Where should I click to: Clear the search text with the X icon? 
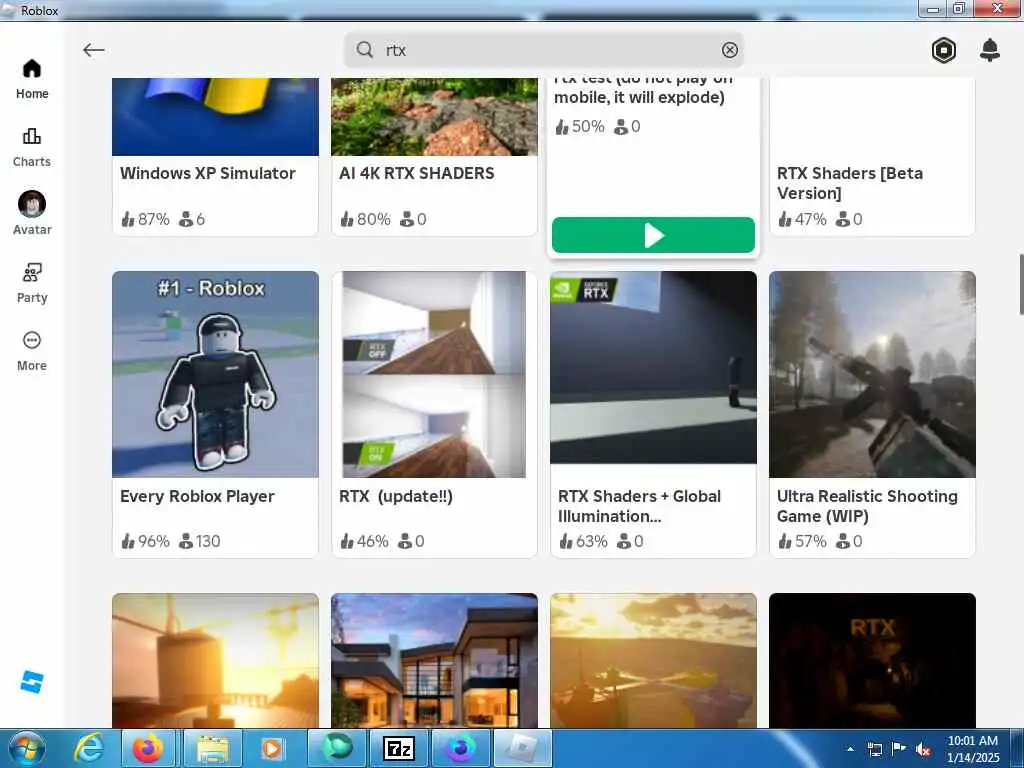coord(729,50)
